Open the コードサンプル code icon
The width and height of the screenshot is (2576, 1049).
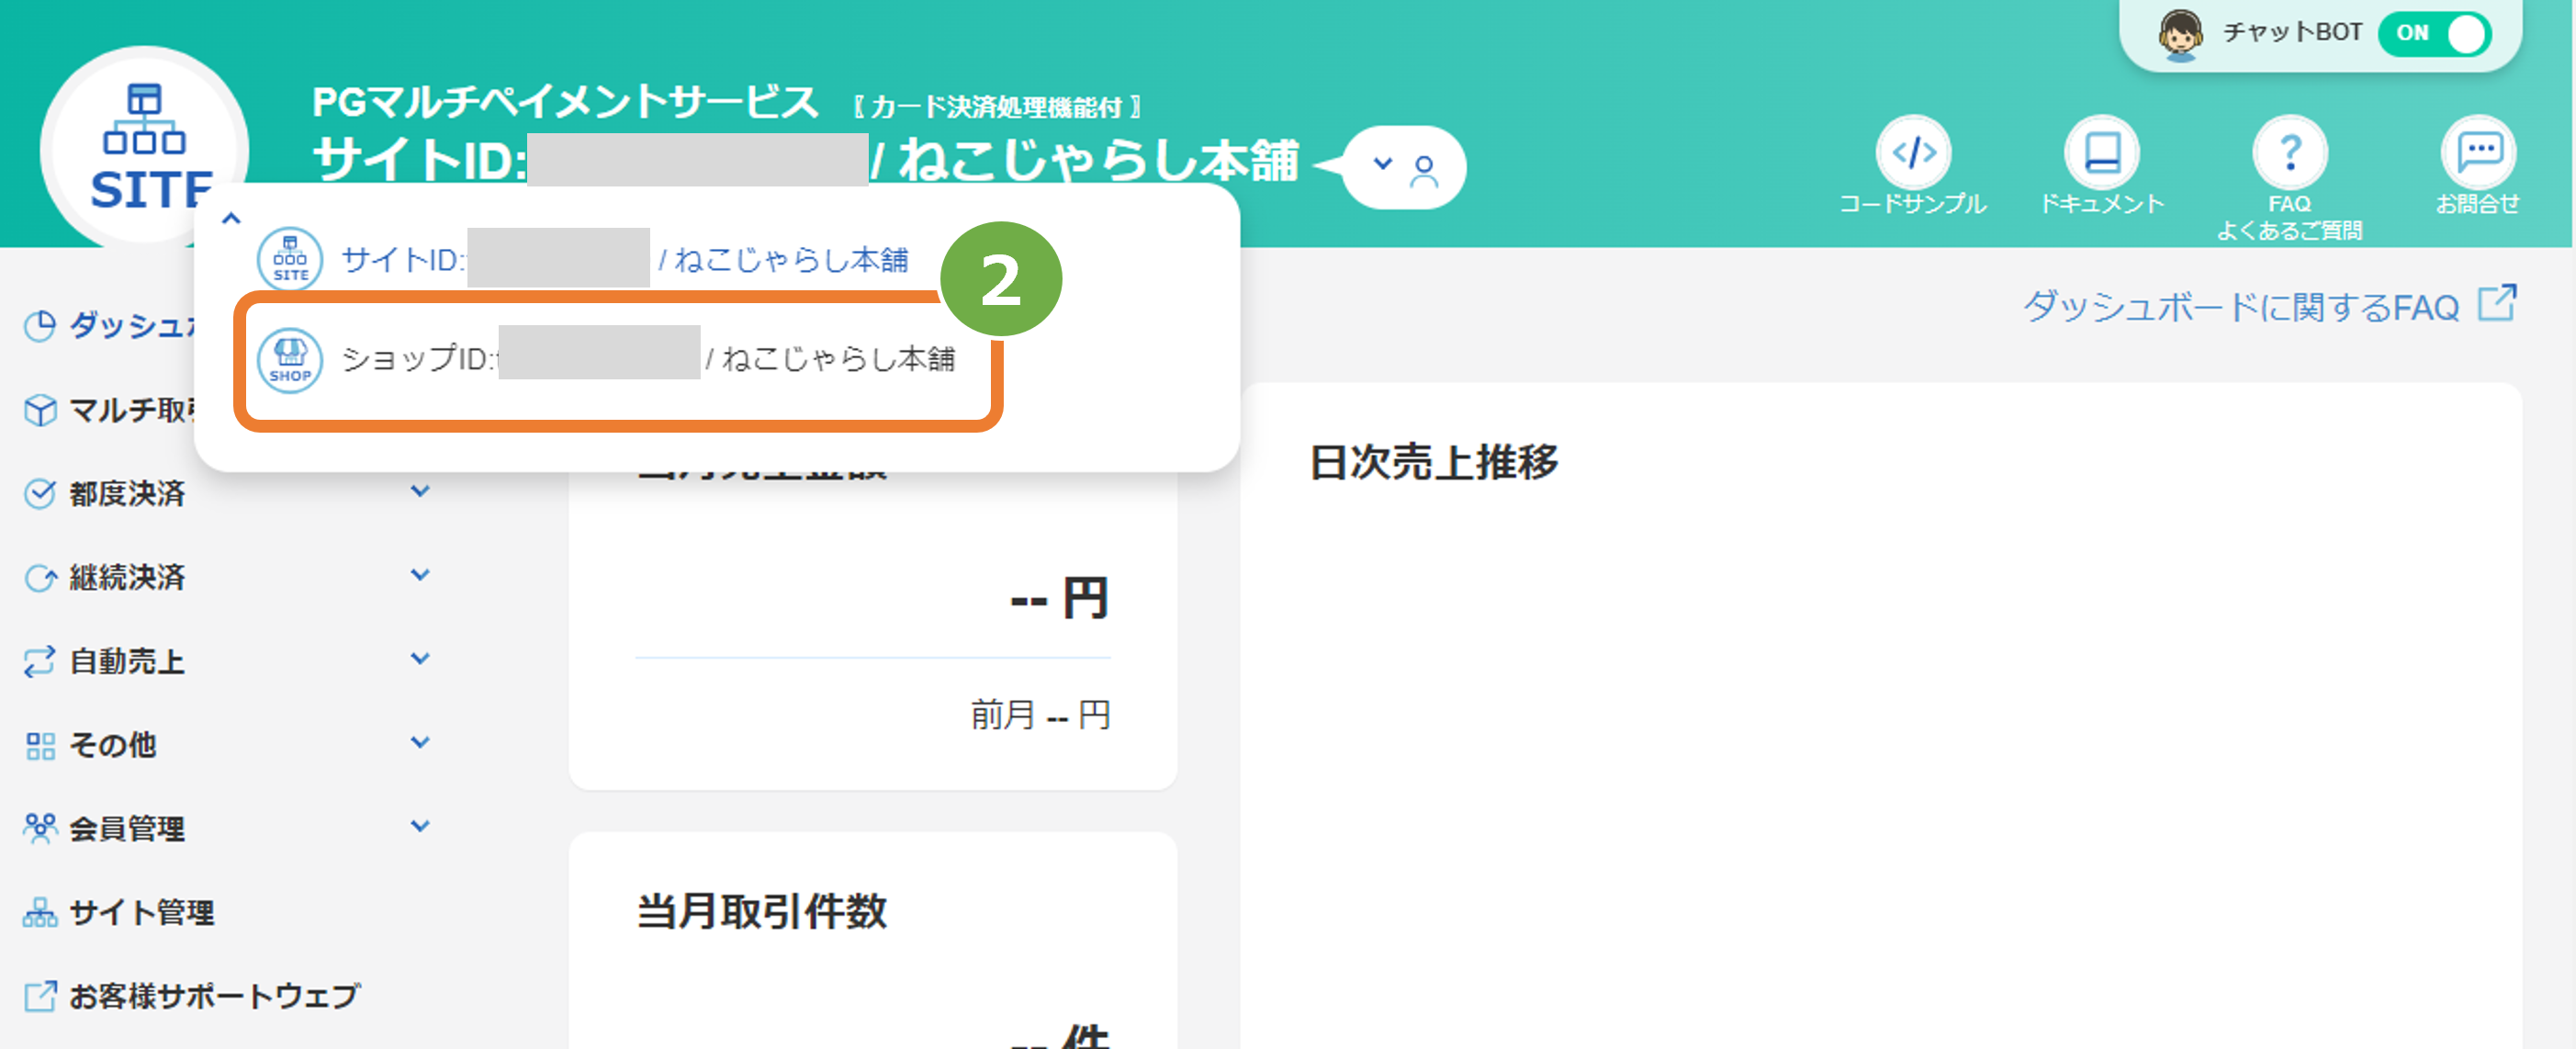coord(1913,152)
